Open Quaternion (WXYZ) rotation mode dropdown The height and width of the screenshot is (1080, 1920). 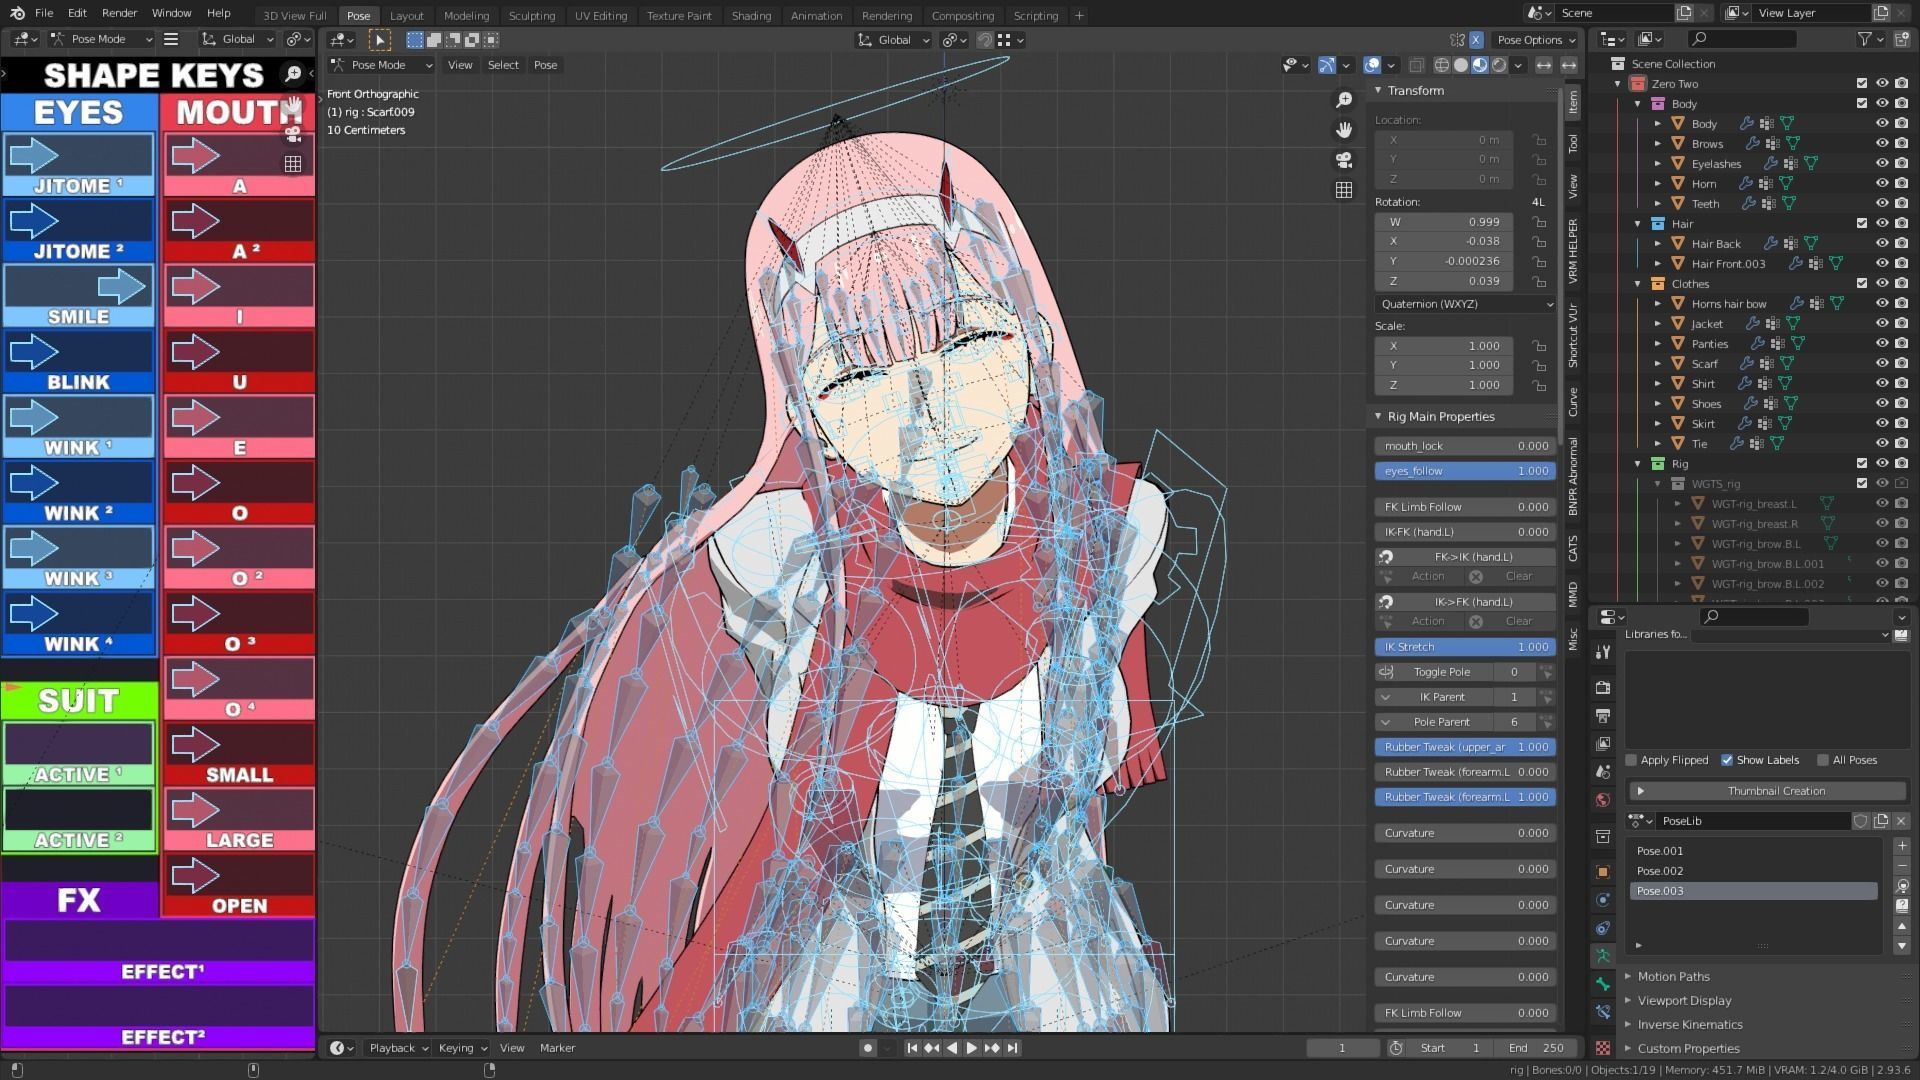tap(1465, 304)
